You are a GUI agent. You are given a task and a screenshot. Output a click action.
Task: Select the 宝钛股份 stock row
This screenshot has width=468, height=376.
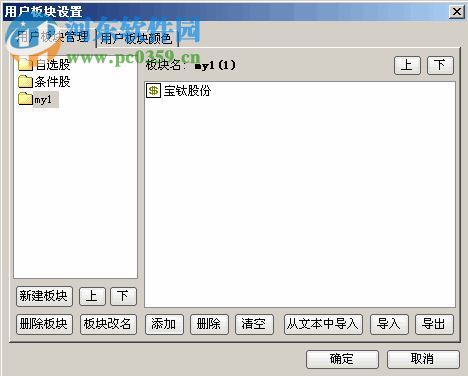click(179, 90)
